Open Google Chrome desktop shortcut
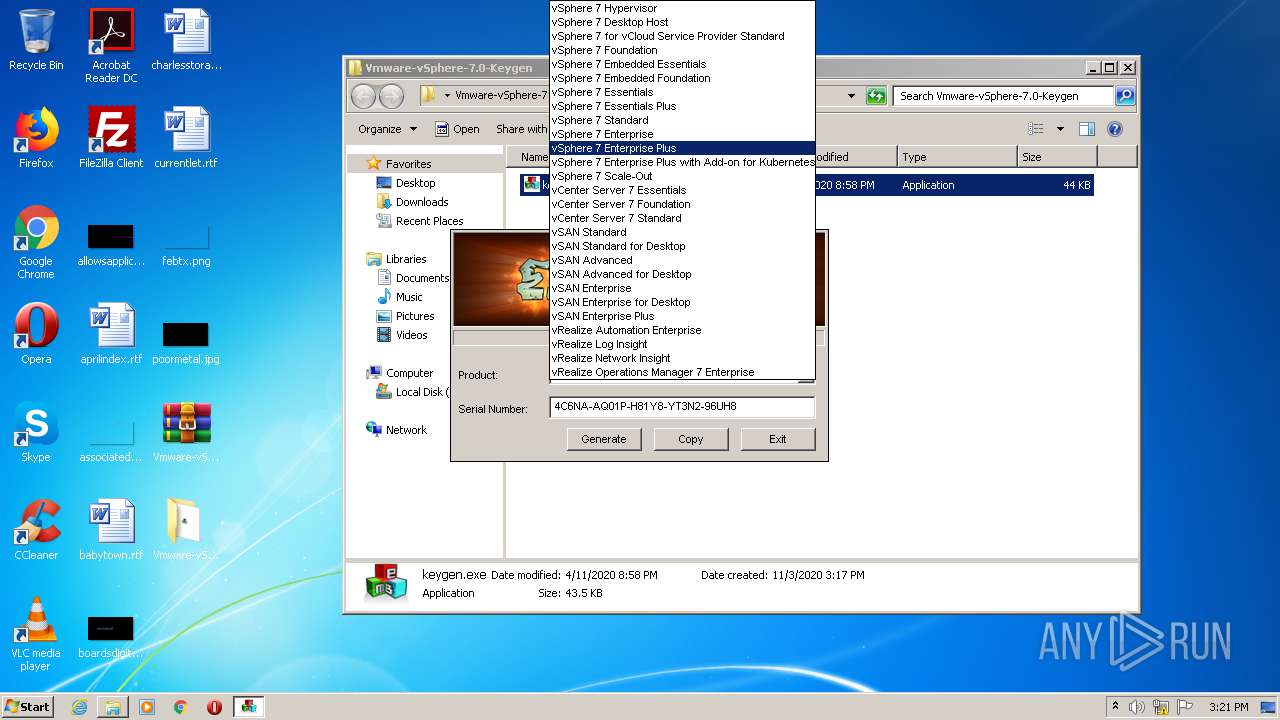Screen dimensions: 1280x720 click(x=36, y=243)
